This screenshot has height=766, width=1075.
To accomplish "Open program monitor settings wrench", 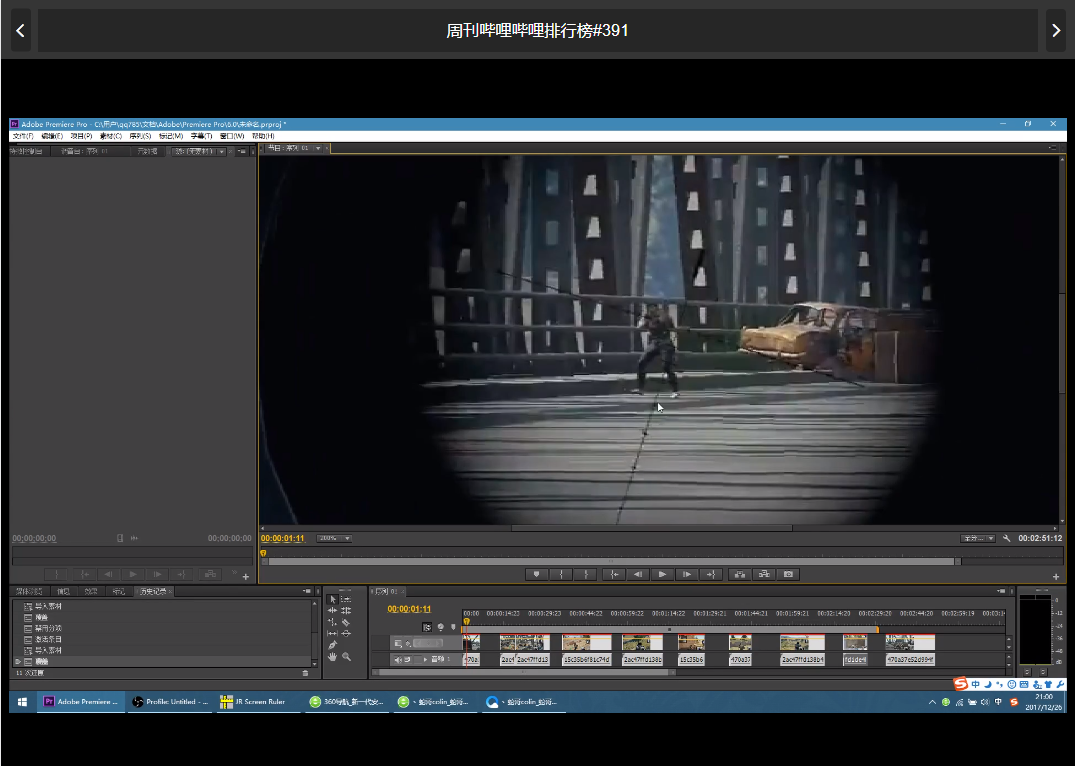I will [x=1006, y=538].
